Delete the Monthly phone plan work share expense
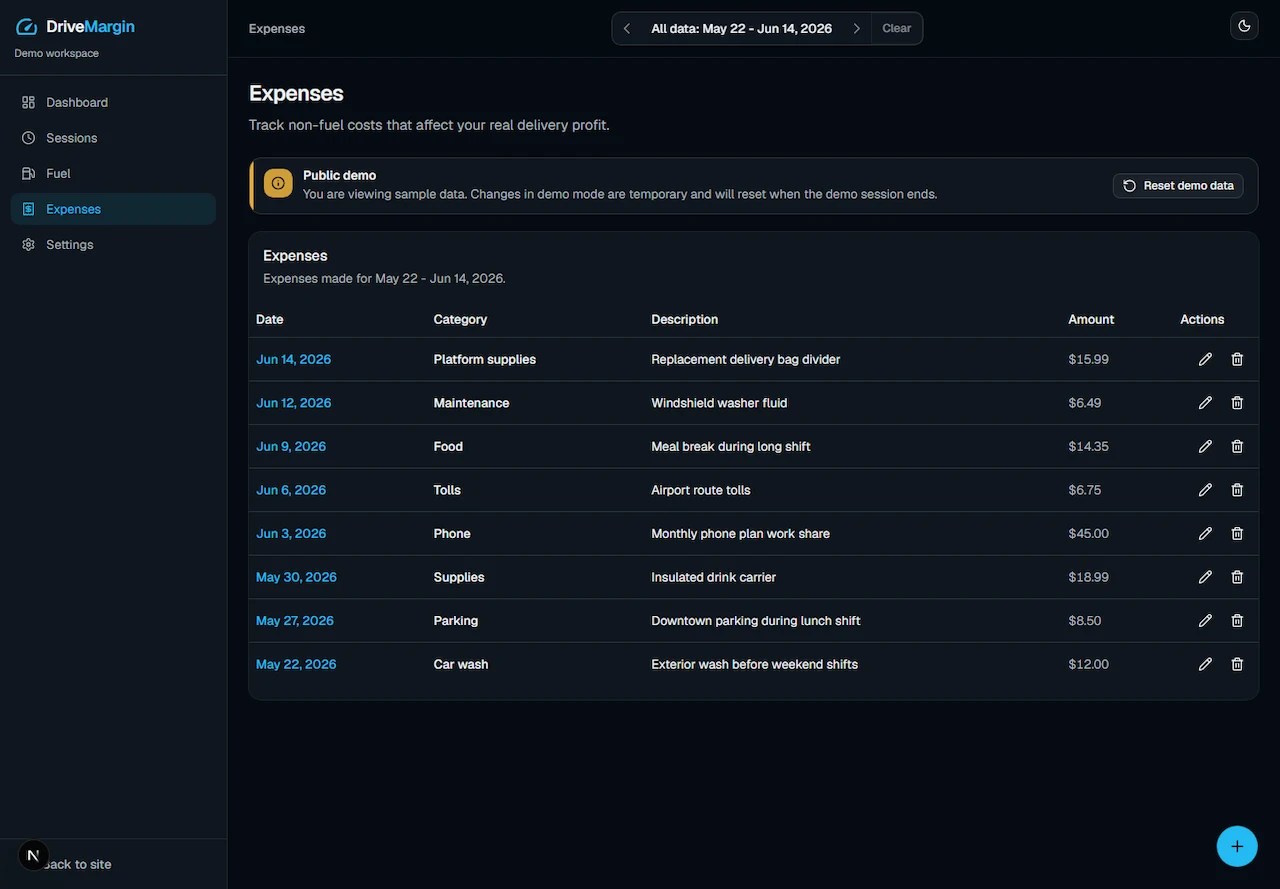The height and width of the screenshot is (889, 1280). [1237, 533]
